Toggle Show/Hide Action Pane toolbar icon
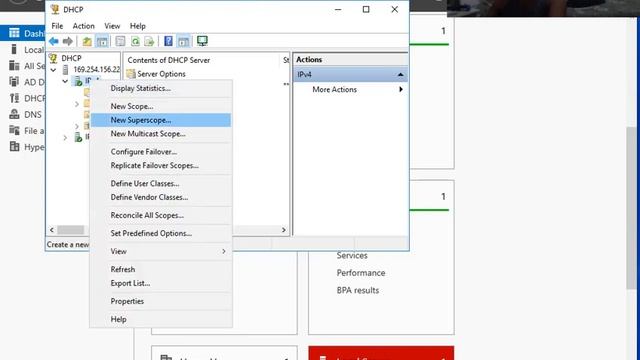Image resolution: width=640 pixels, height=360 pixels. click(184, 41)
